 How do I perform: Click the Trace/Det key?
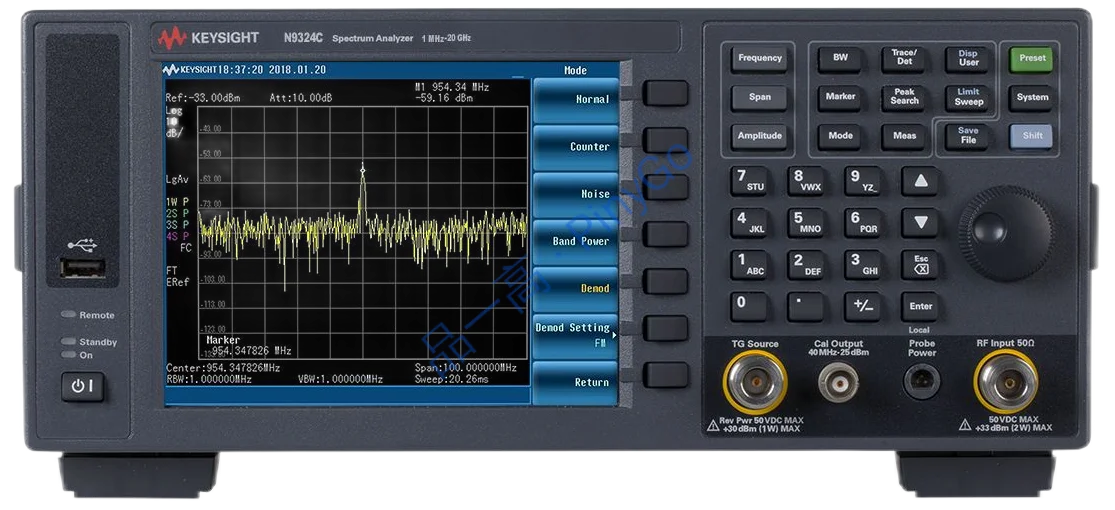pyautogui.click(x=904, y=58)
